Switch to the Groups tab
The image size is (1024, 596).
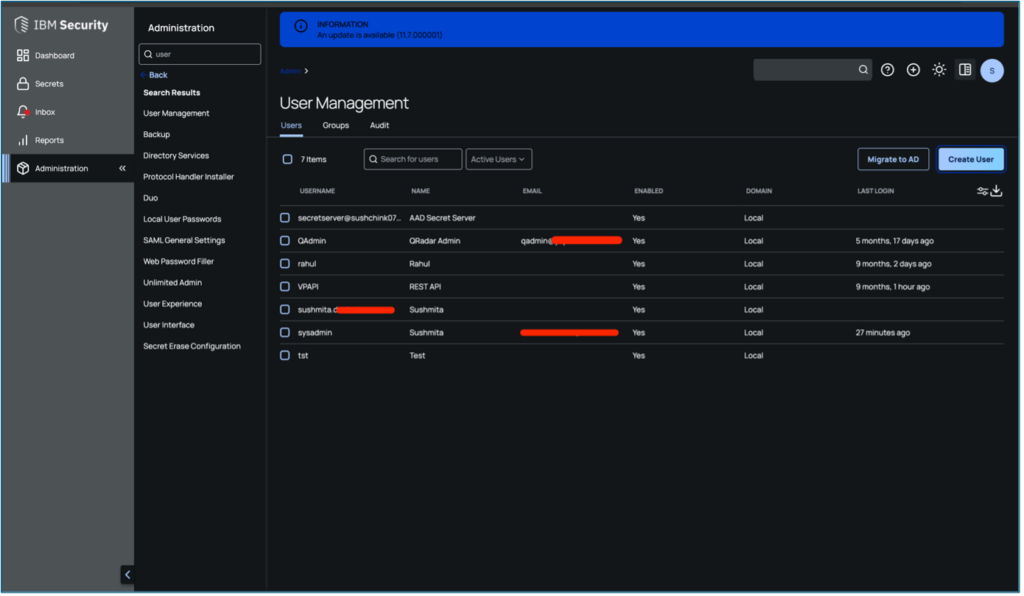pos(335,126)
